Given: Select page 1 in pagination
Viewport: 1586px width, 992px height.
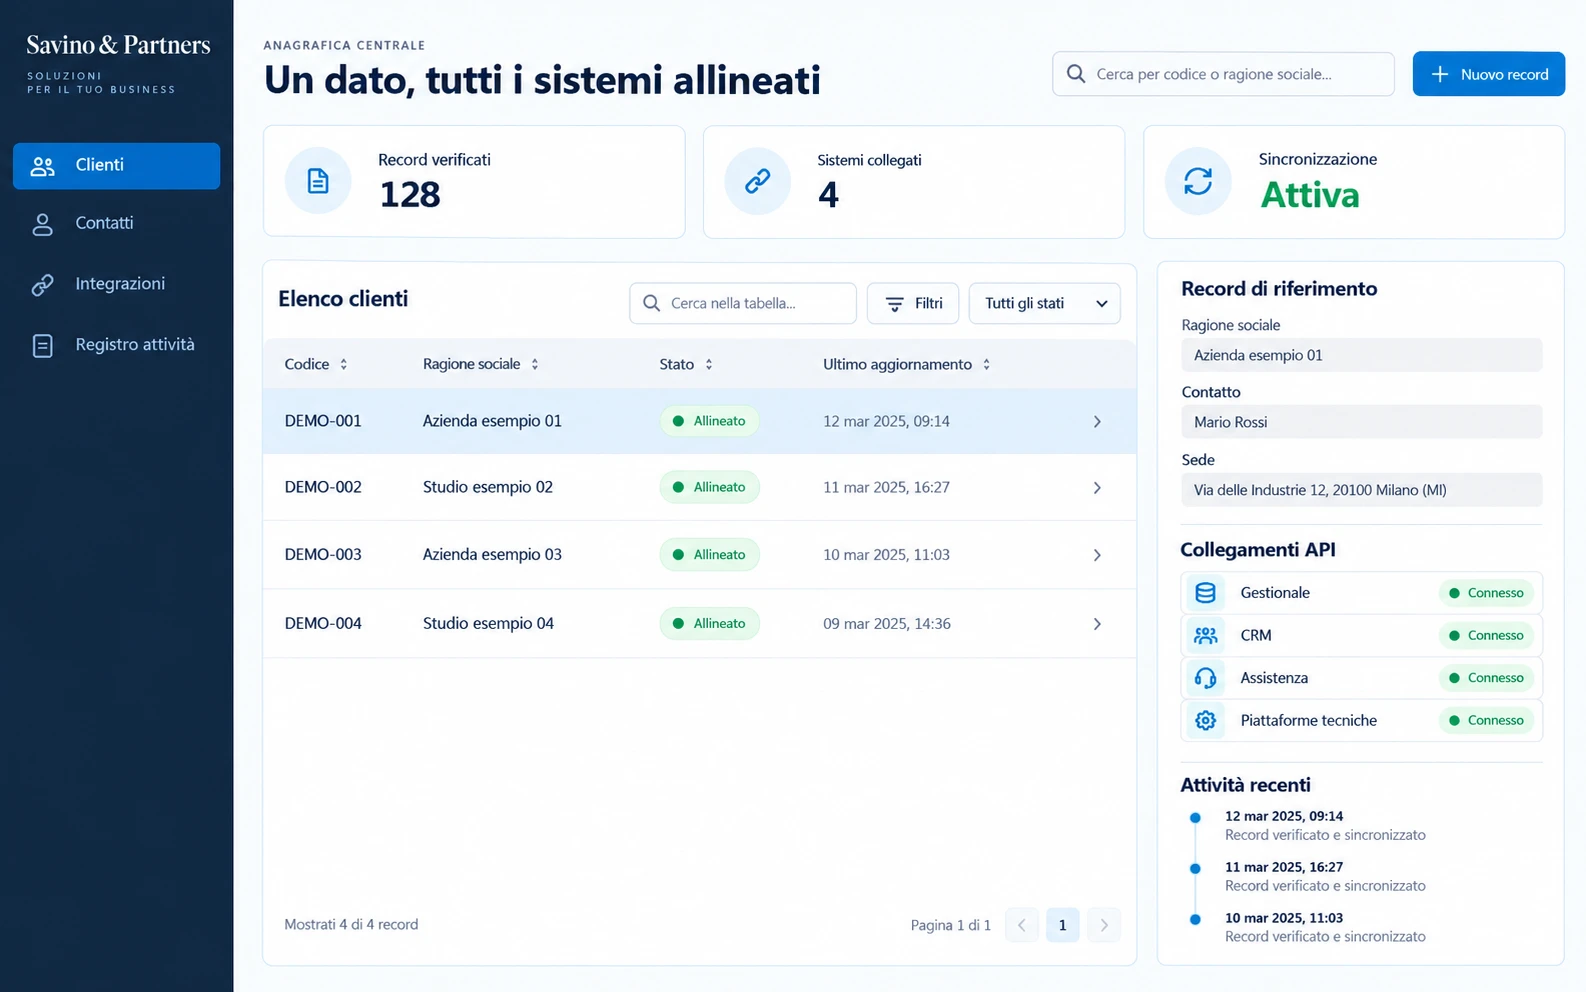Looking at the screenshot, I should (x=1063, y=925).
